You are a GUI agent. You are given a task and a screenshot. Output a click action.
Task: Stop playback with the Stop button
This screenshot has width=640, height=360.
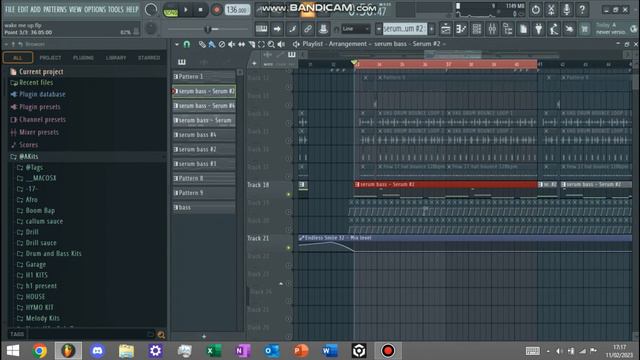[x=200, y=10]
